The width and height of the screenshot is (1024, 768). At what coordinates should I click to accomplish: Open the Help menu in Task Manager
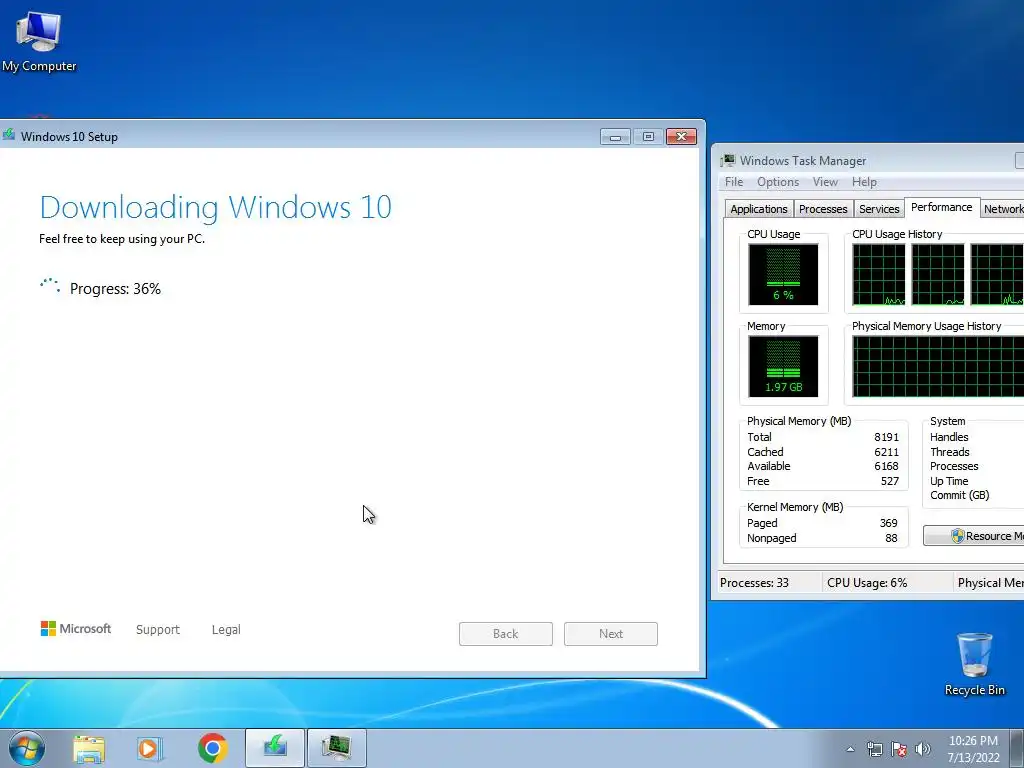pyautogui.click(x=864, y=182)
